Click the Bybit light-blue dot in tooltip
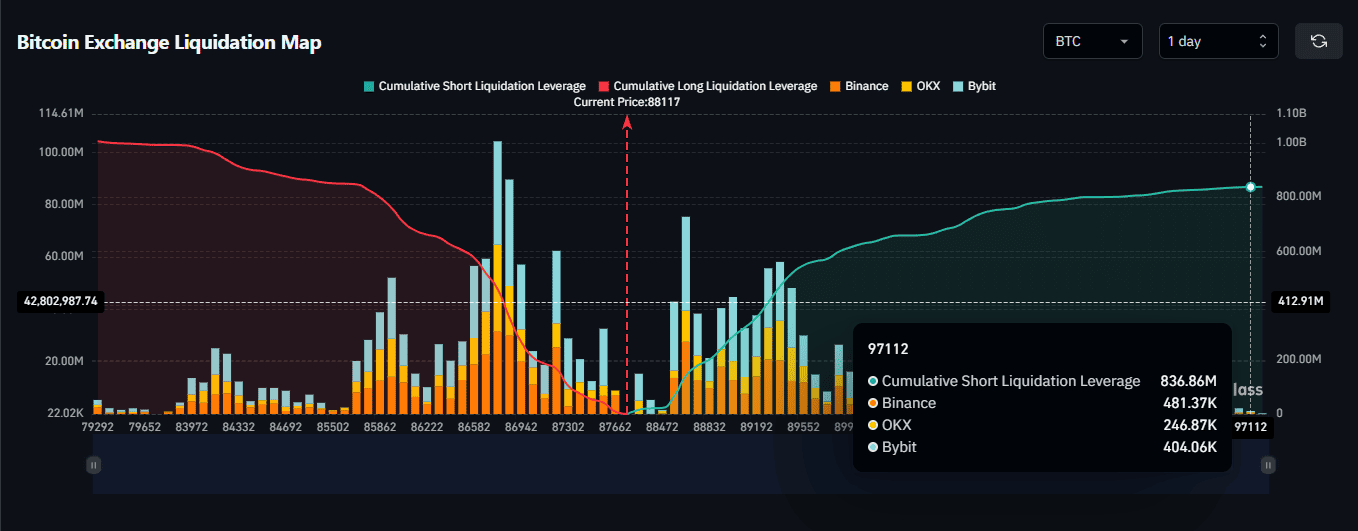The height and width of the screenshot is (531, 1358). click(x=873, y=447)
